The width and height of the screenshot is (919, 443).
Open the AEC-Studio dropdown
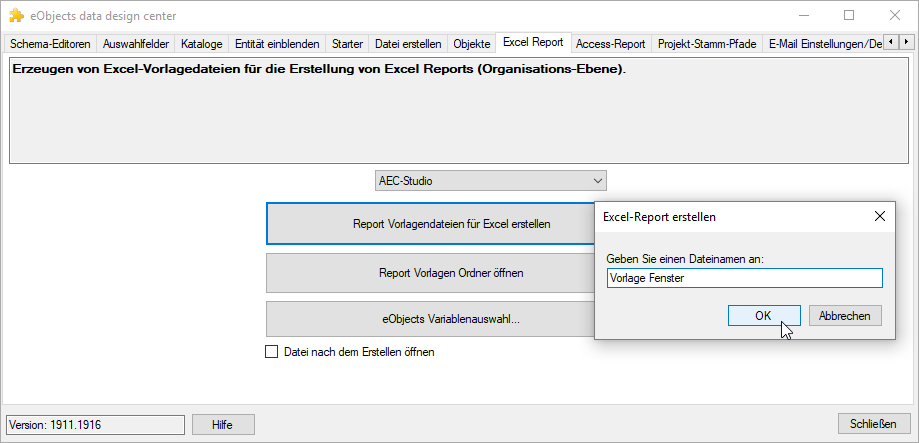491,181
